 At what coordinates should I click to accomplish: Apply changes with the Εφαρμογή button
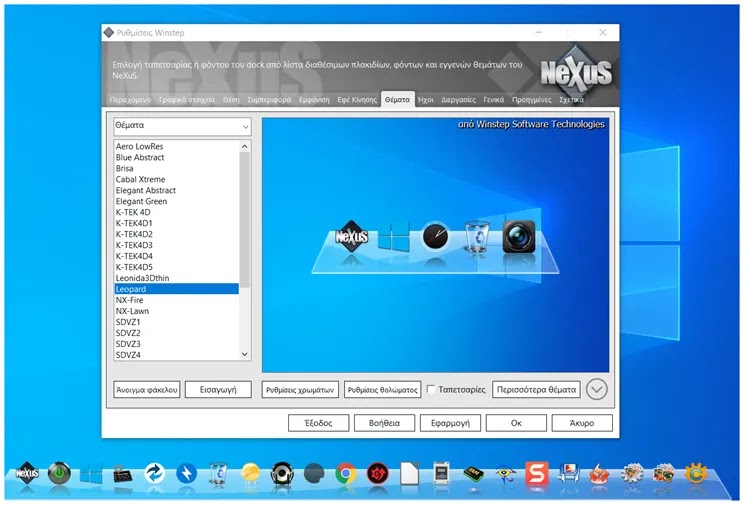point(450,423)
